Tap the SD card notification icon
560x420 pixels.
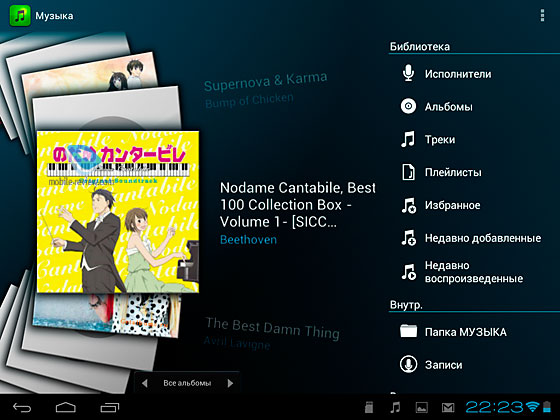coord(369,407)
